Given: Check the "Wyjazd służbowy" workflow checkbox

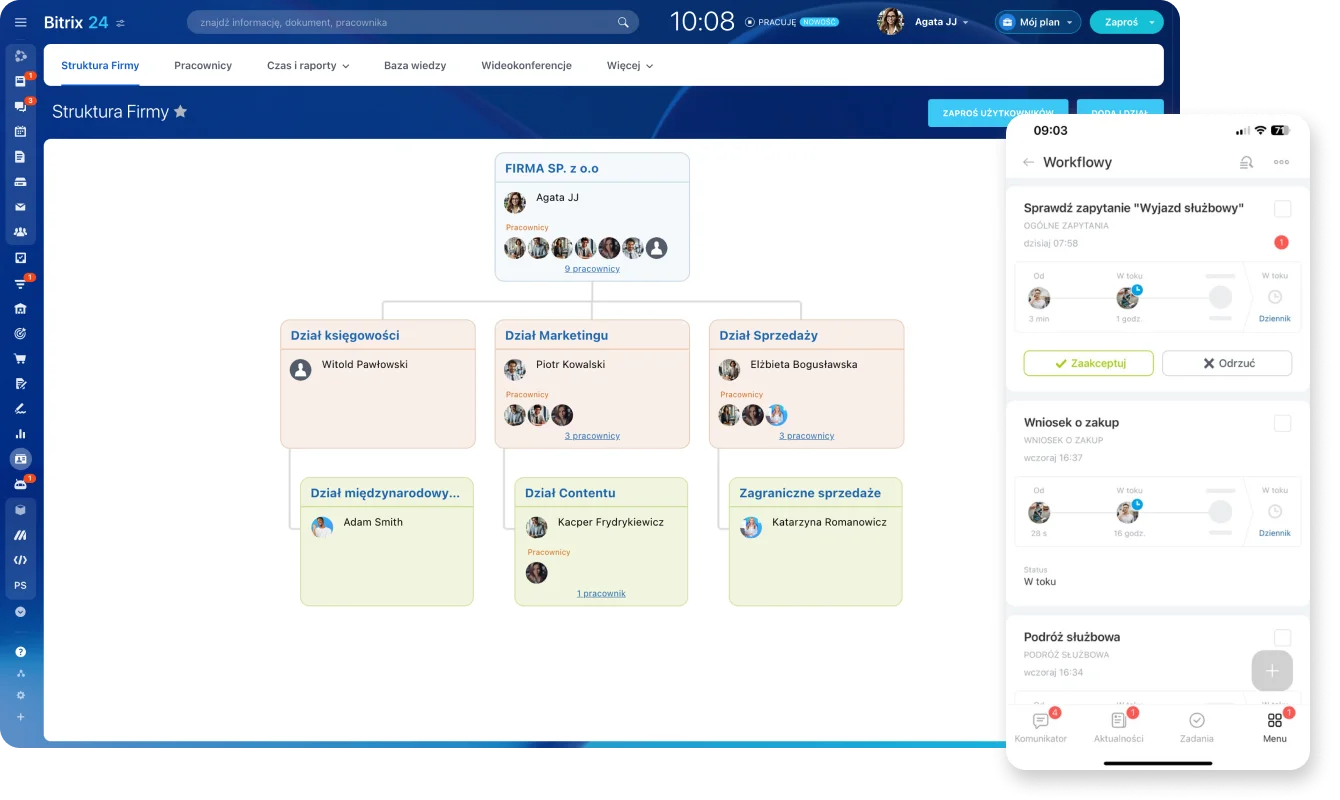Looking at the screenshot, I should (x=1282, y=209).
